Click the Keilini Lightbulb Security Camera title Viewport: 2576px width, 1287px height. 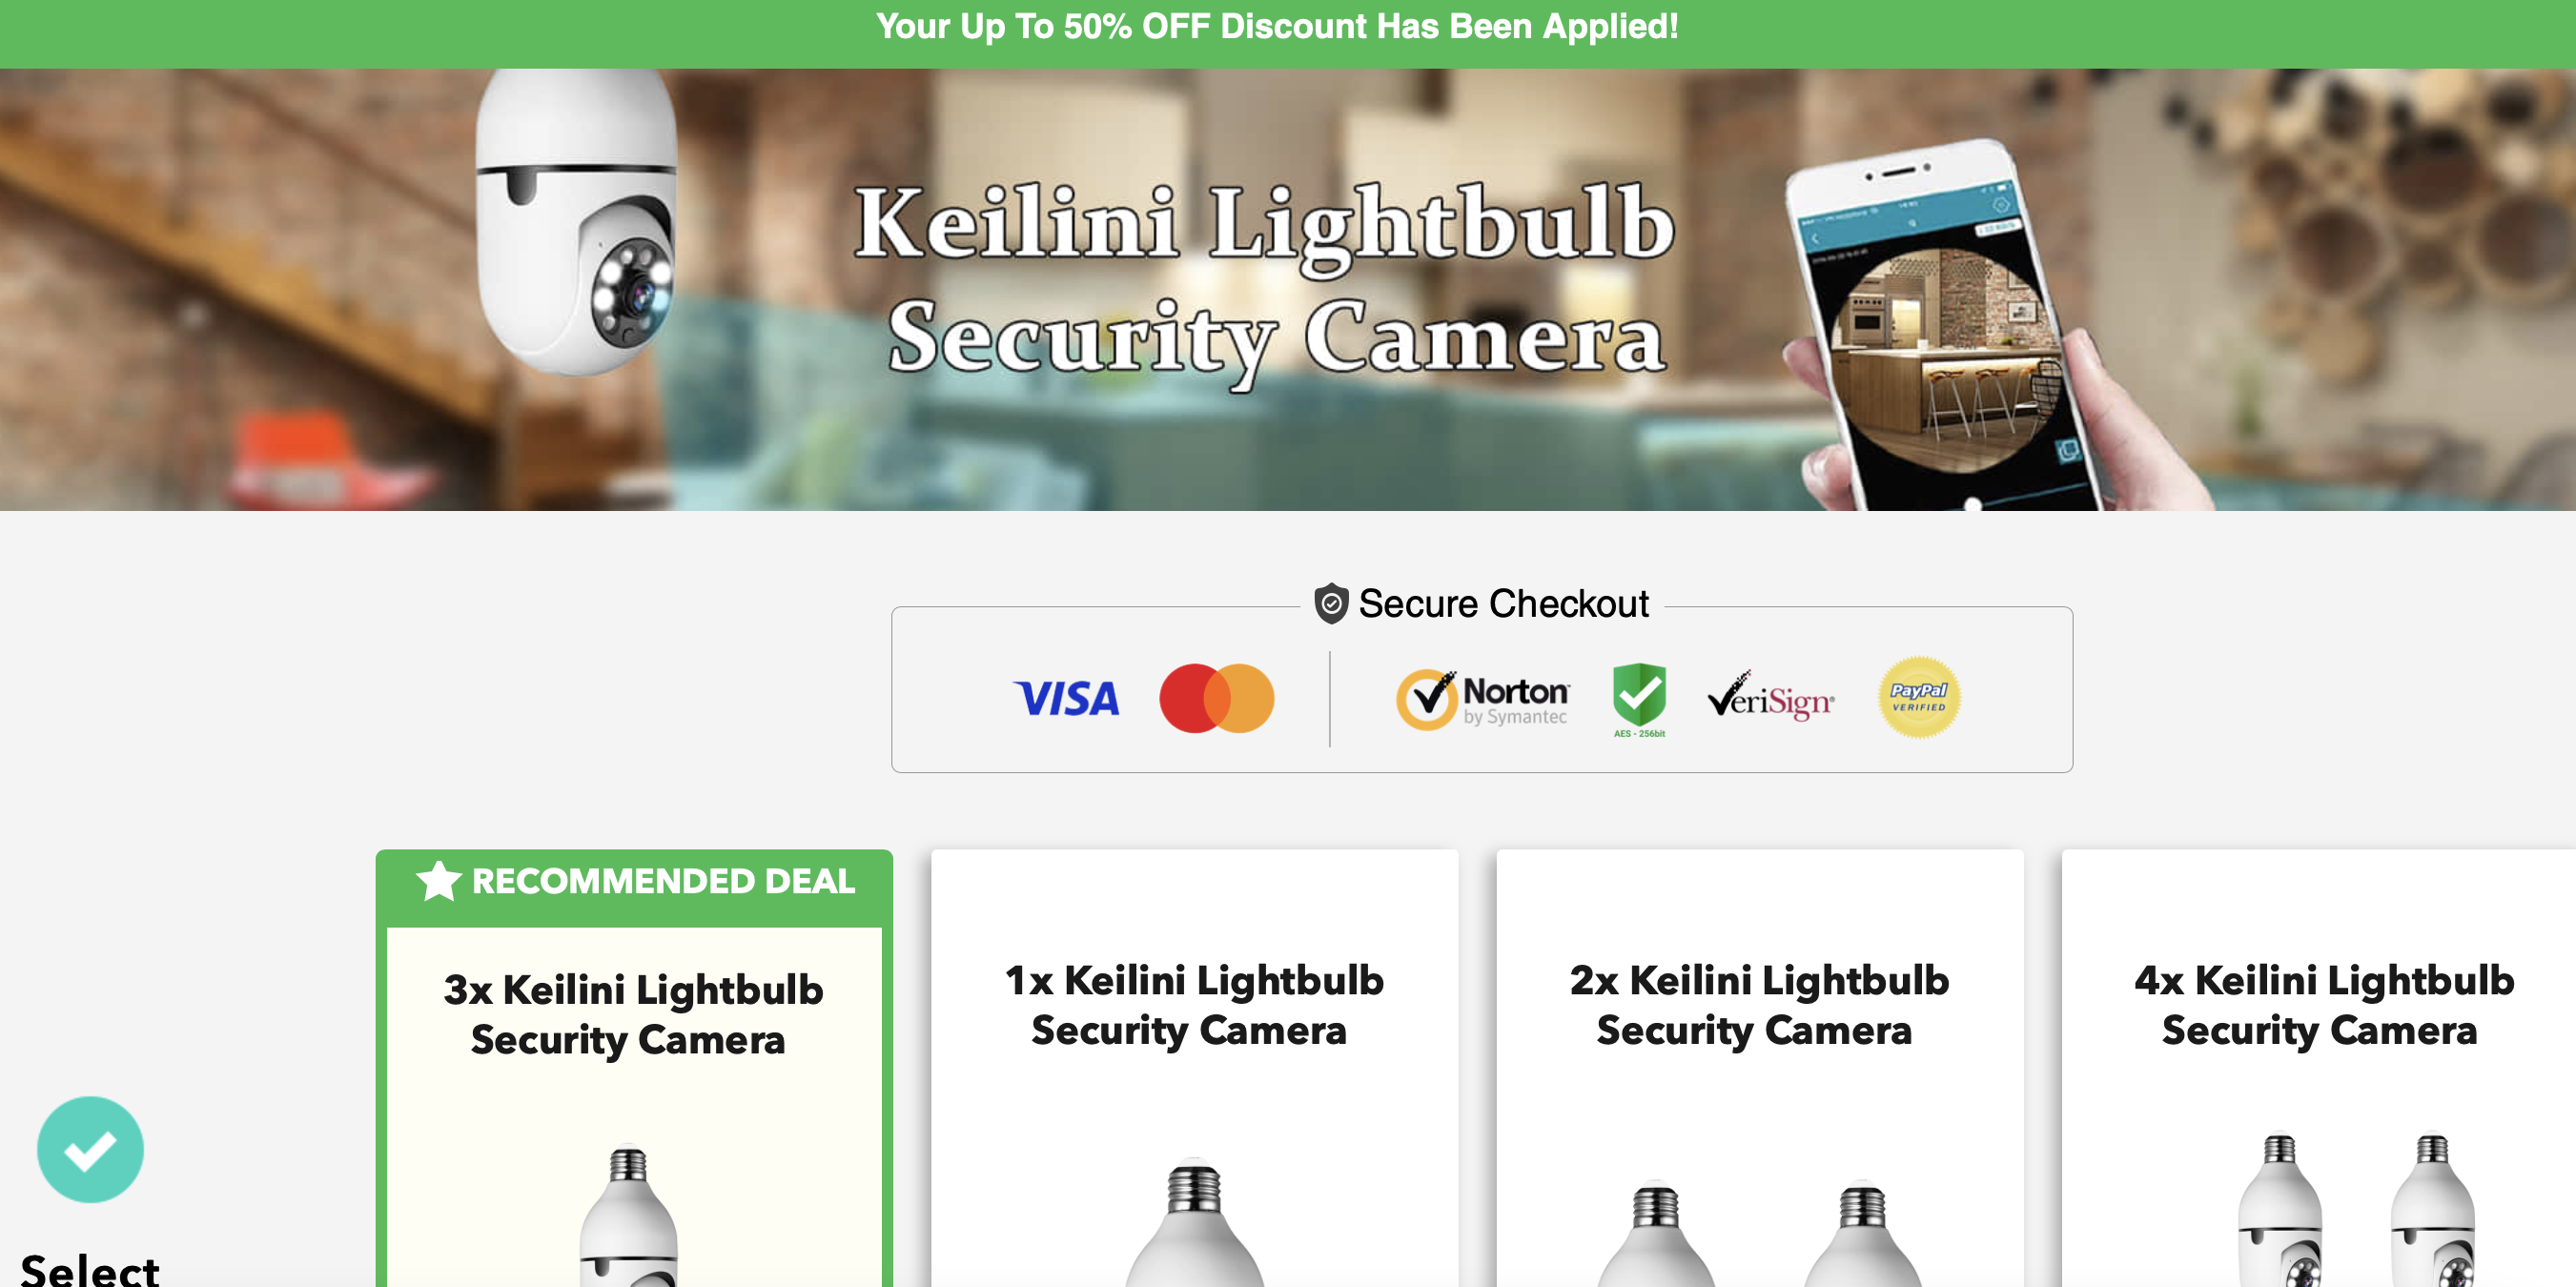pos(1265,280)
